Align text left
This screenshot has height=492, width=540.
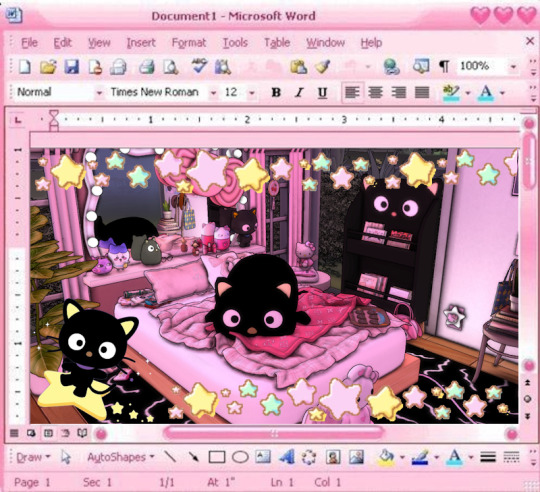click(x=352, y=92)
